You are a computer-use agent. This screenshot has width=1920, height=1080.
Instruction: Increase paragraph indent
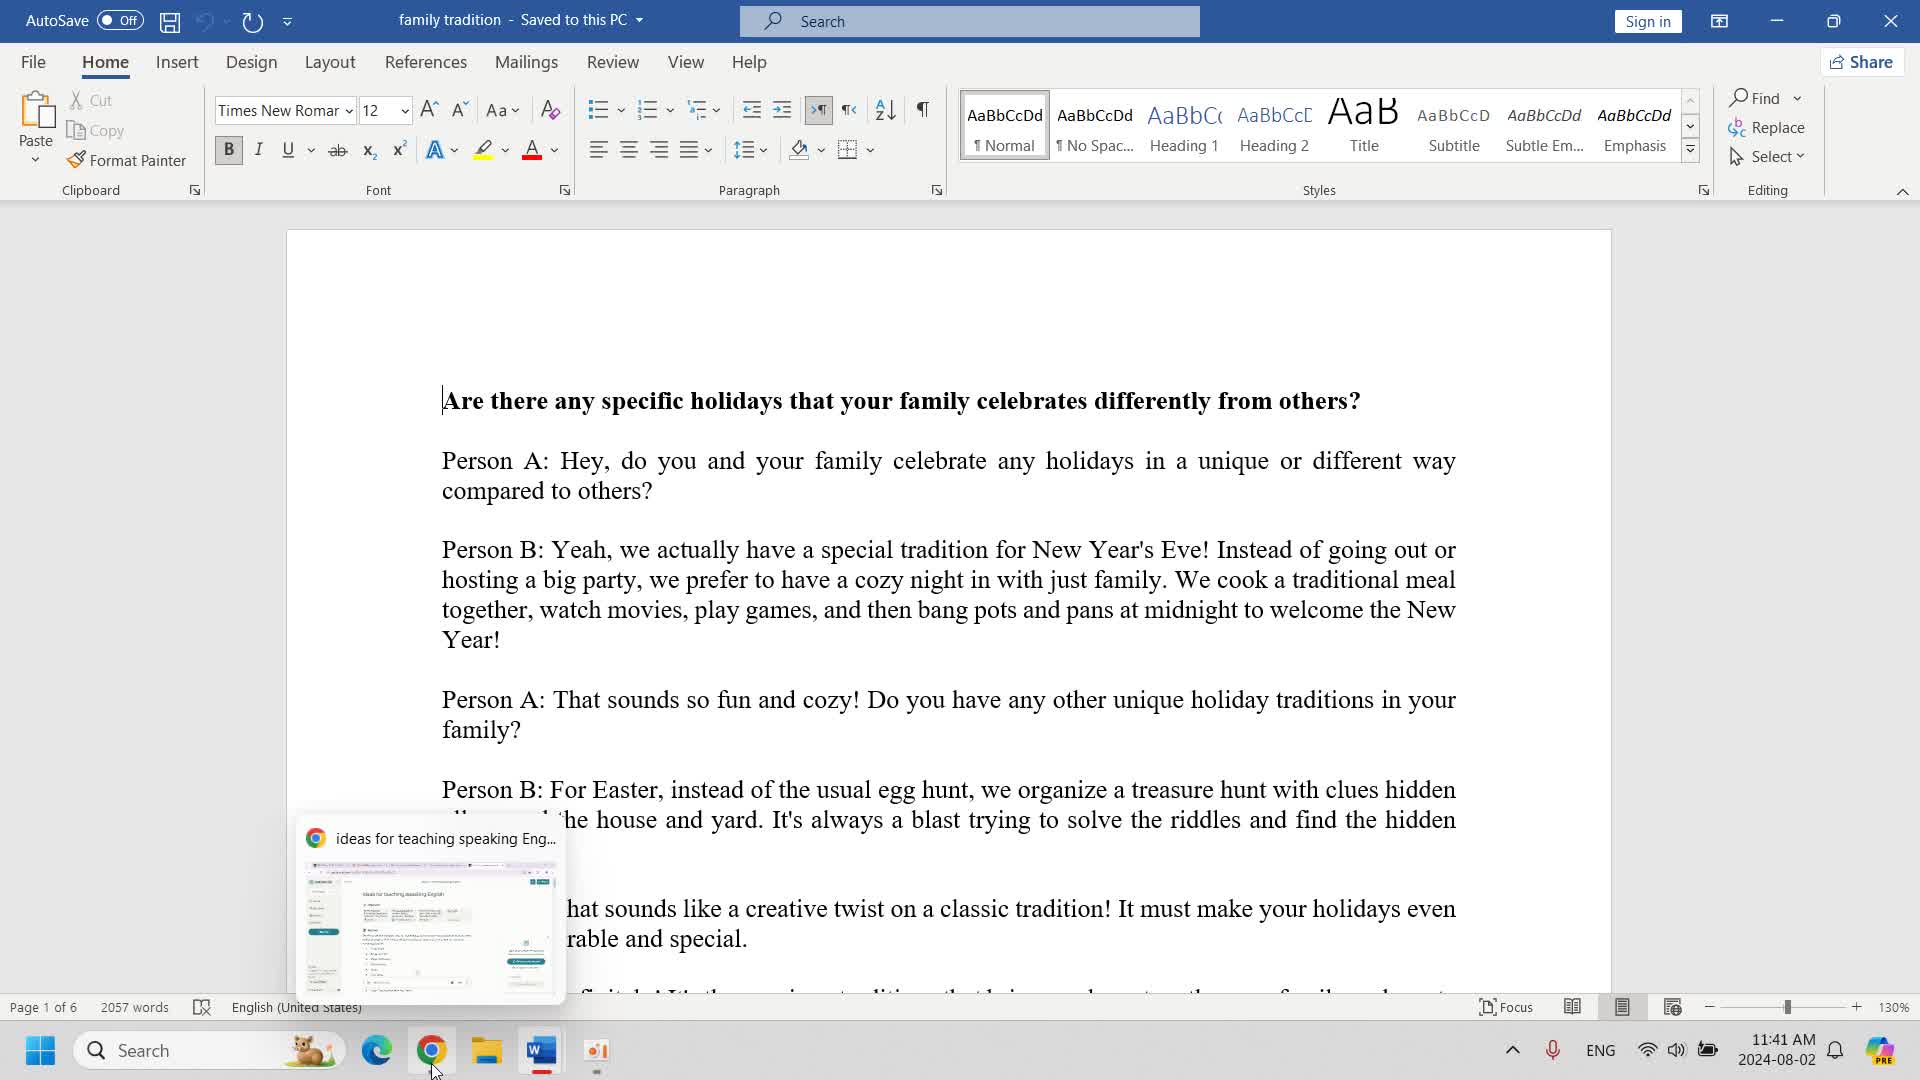pos(782,110)
